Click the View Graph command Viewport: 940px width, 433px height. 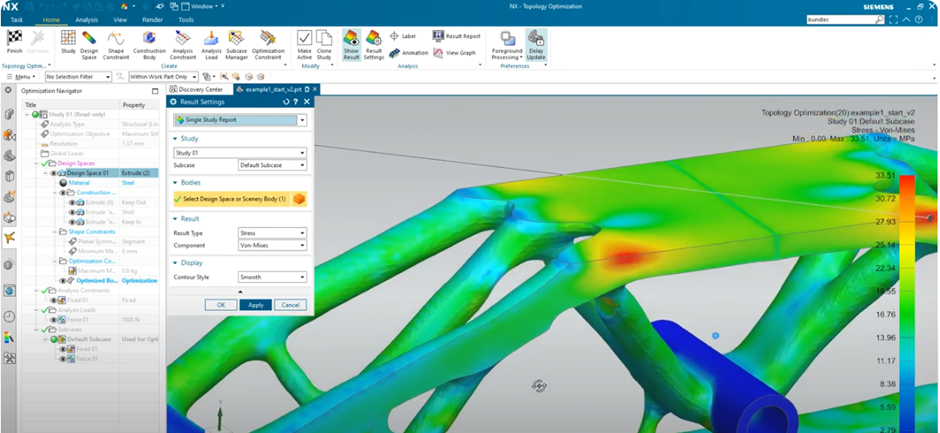coord(454,53)
